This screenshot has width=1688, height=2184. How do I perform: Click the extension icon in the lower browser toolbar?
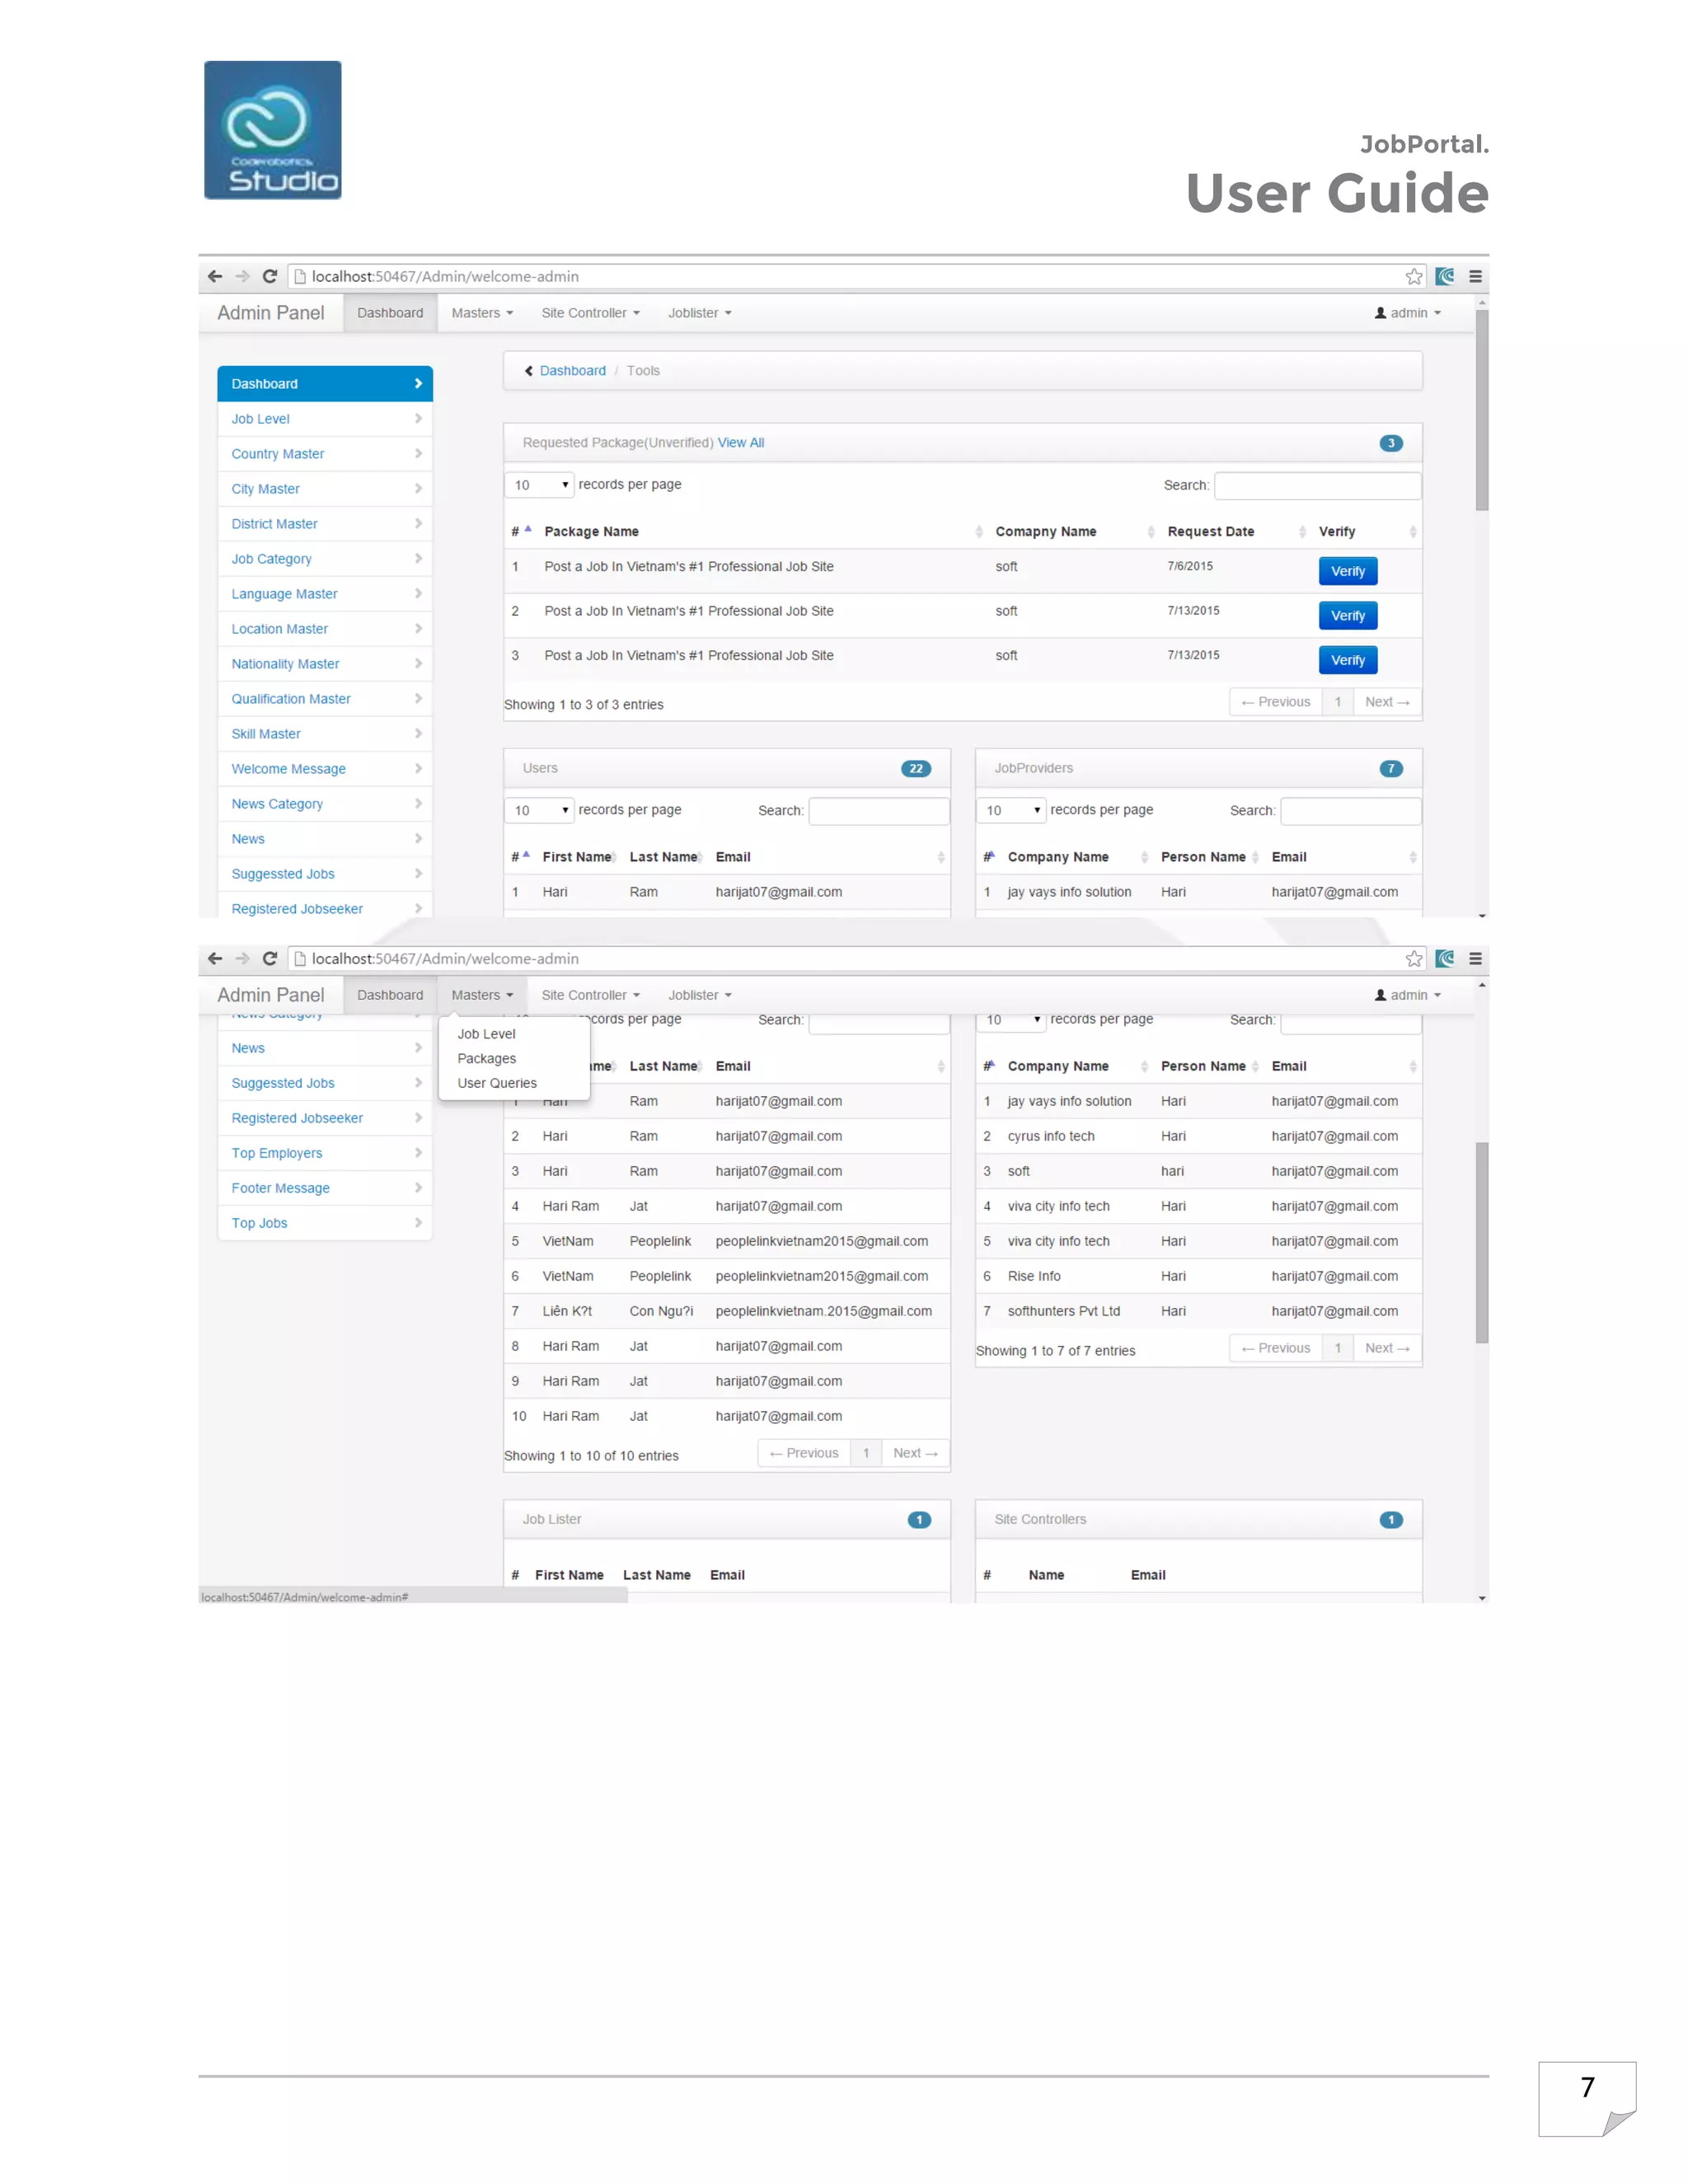click(1445, 958)
